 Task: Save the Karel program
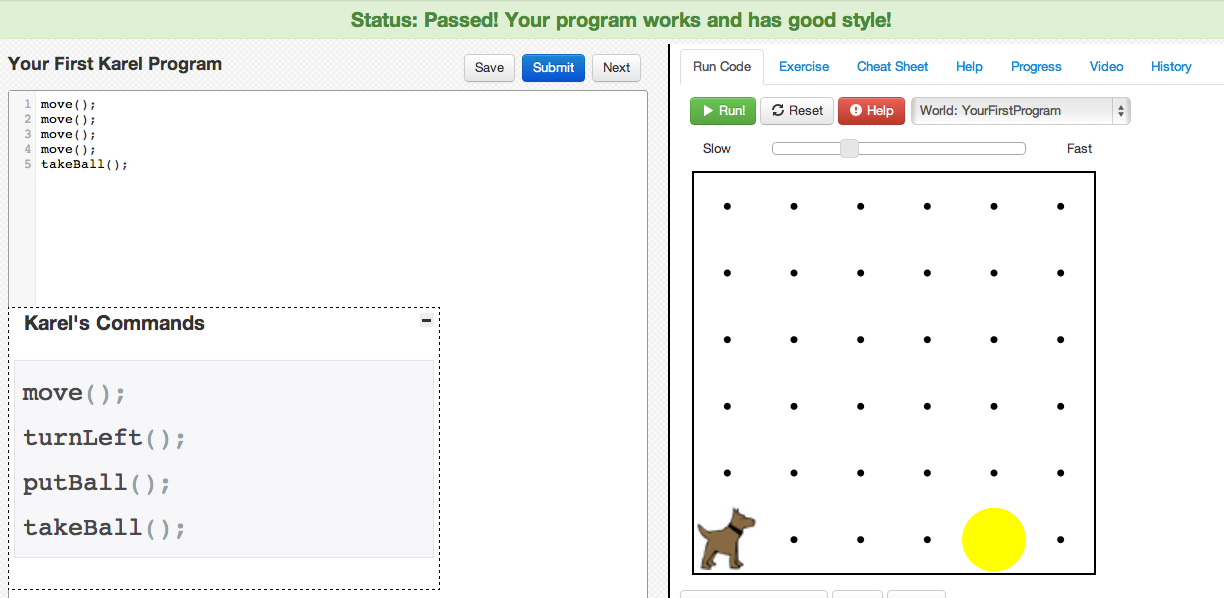[x=489, y=68]
